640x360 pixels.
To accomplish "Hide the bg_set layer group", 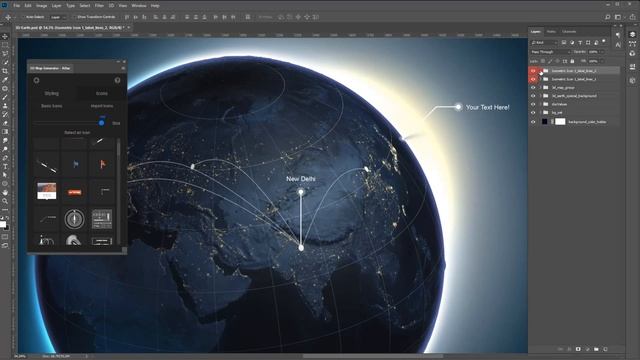I will (x=533, y=113).
